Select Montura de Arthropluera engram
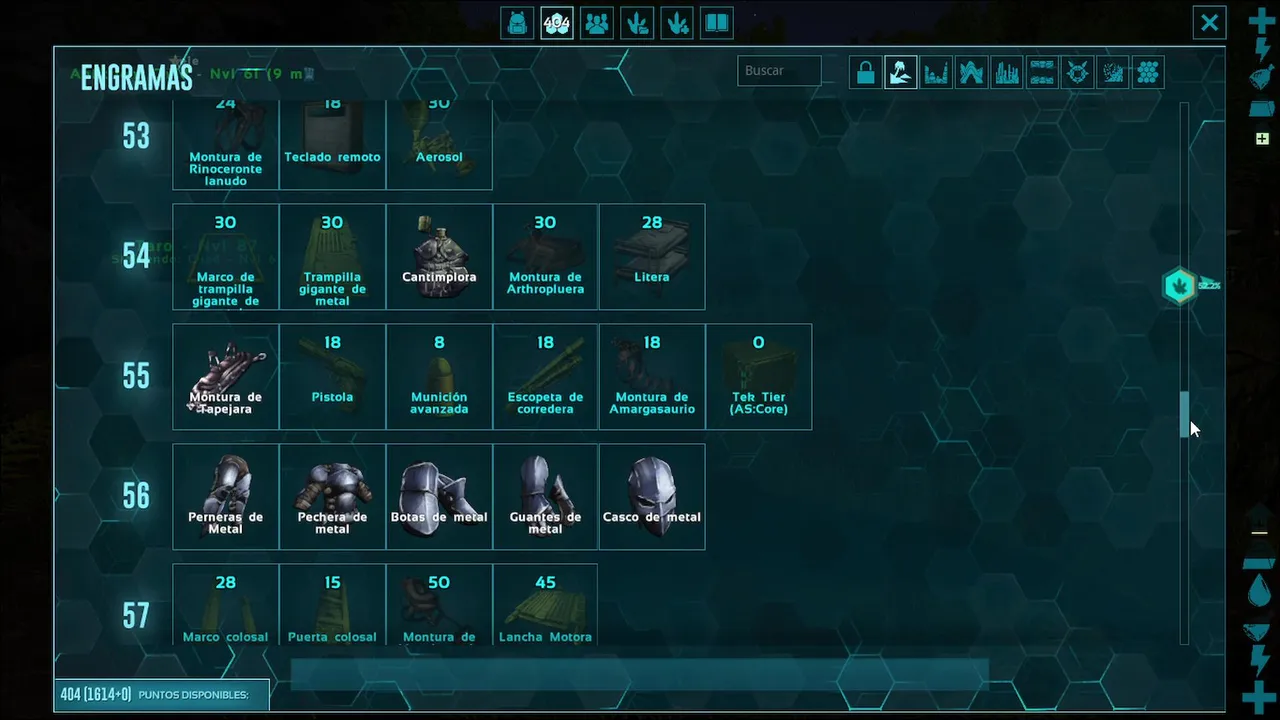Image resolution: width=1280 pixels, height=720 pixels. tap(545, 257)
